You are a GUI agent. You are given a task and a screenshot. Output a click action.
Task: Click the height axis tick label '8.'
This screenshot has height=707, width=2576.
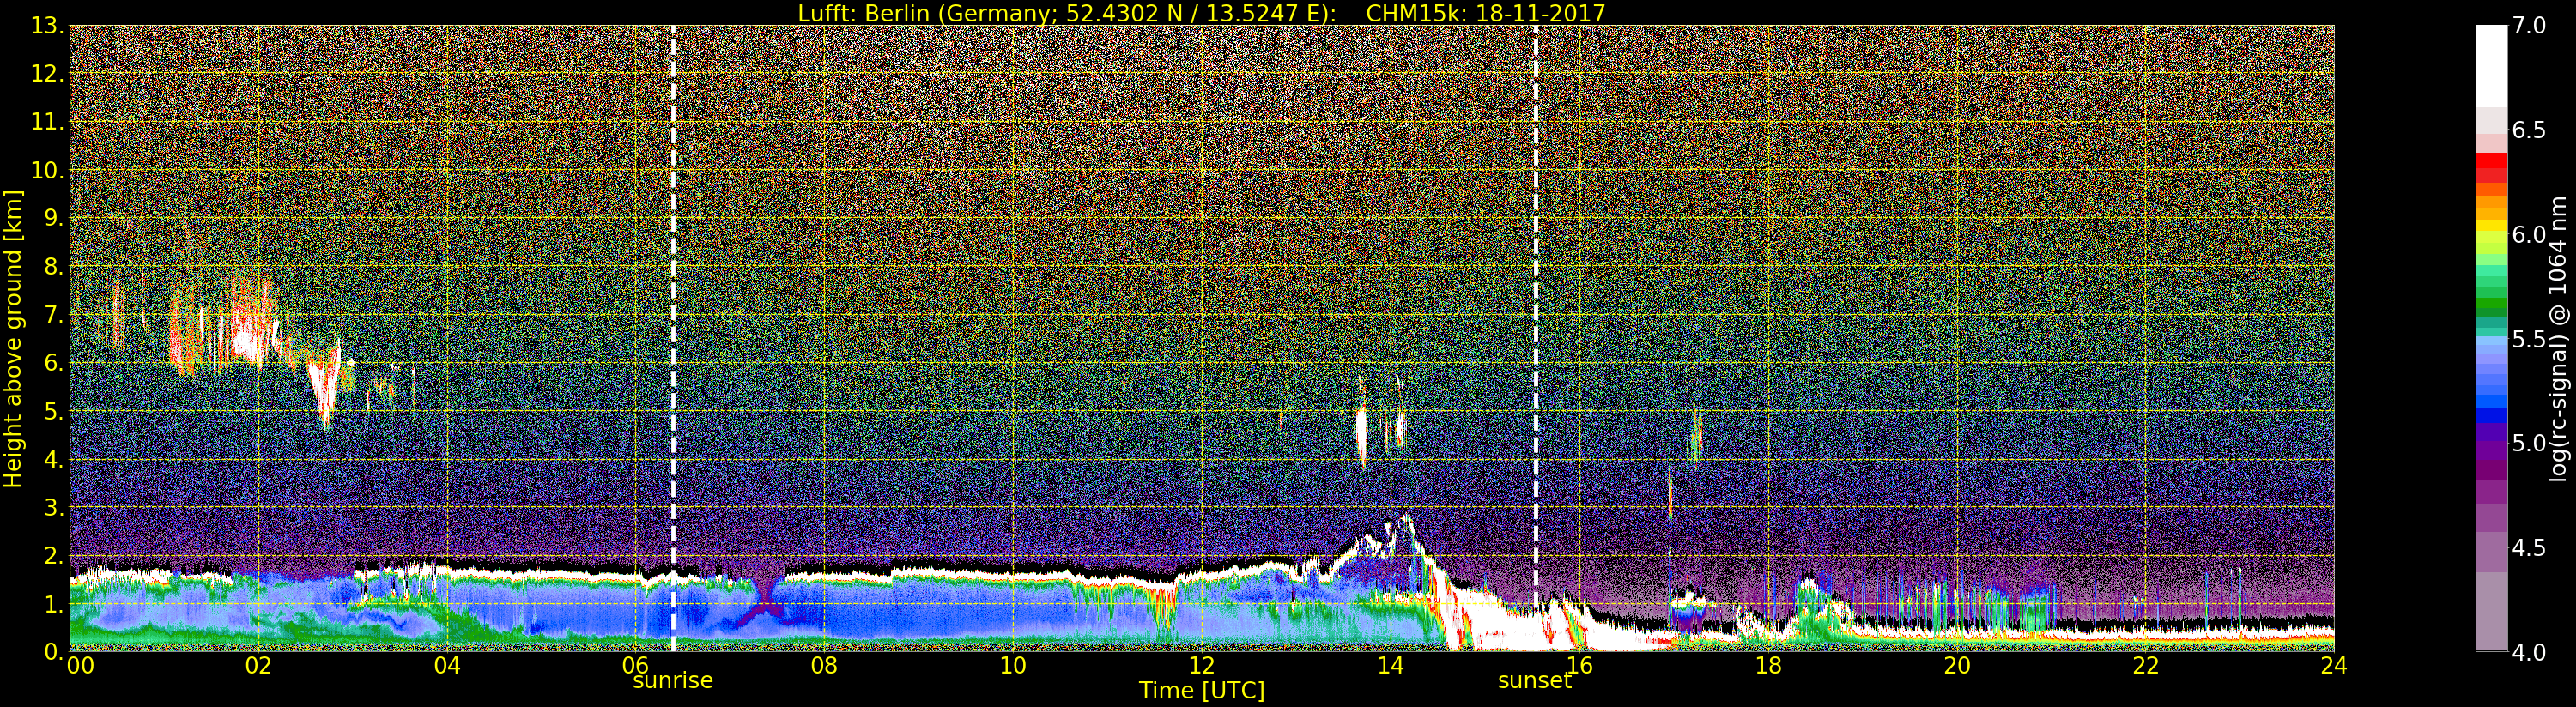click(53, 267)
